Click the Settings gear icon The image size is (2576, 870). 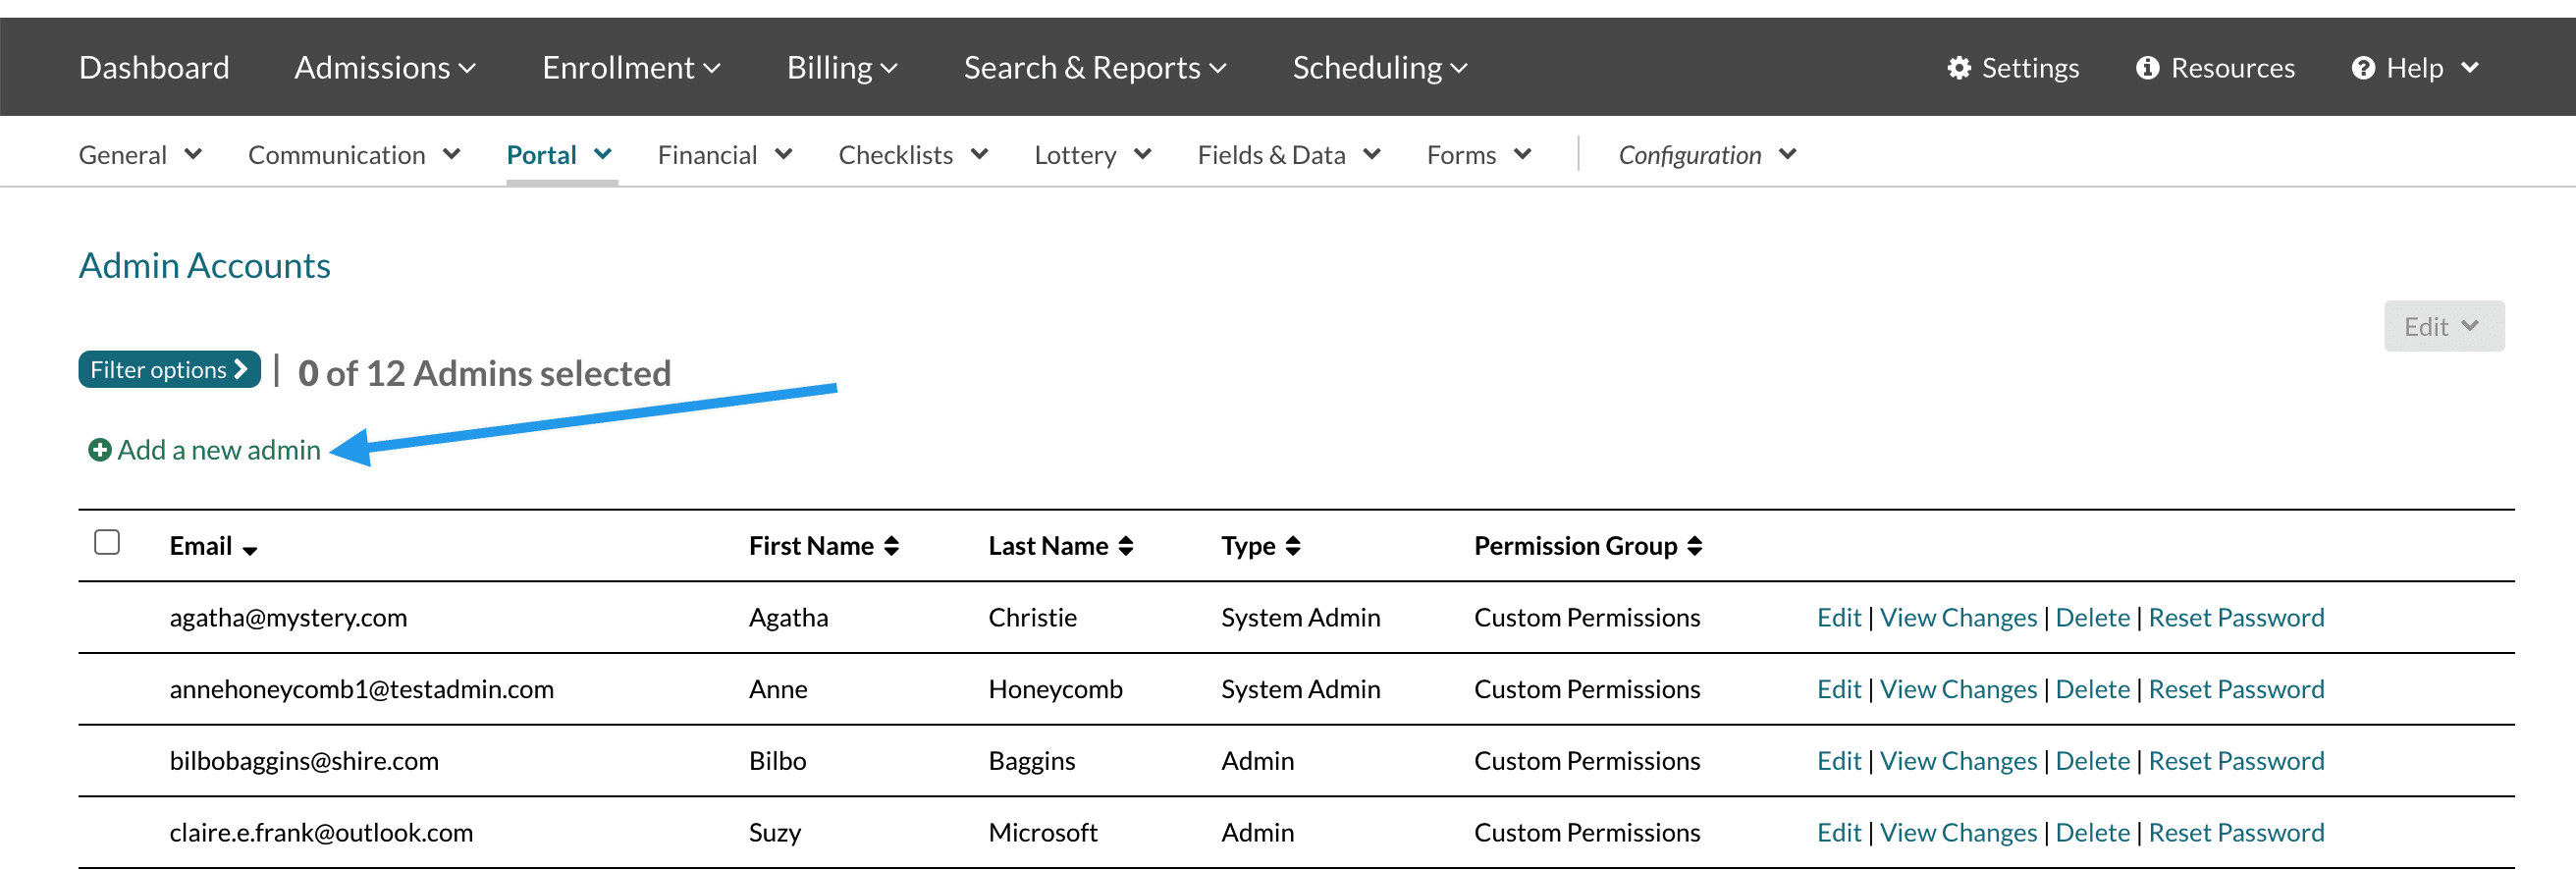click(1958, 68)
